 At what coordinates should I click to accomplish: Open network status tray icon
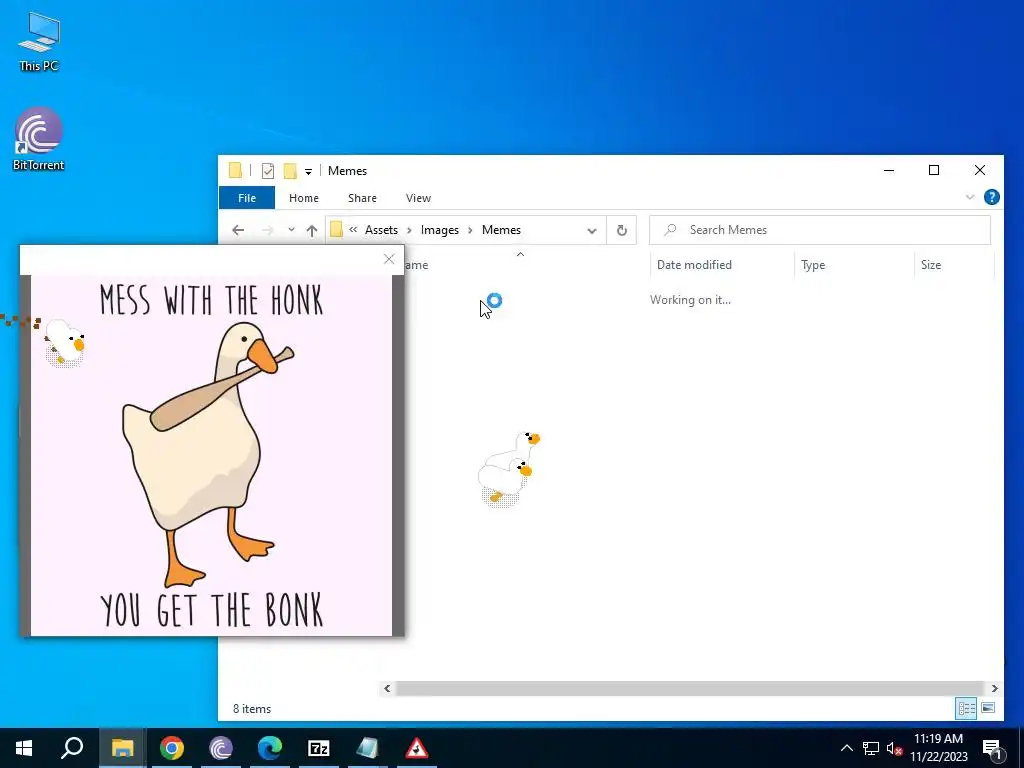871,748
